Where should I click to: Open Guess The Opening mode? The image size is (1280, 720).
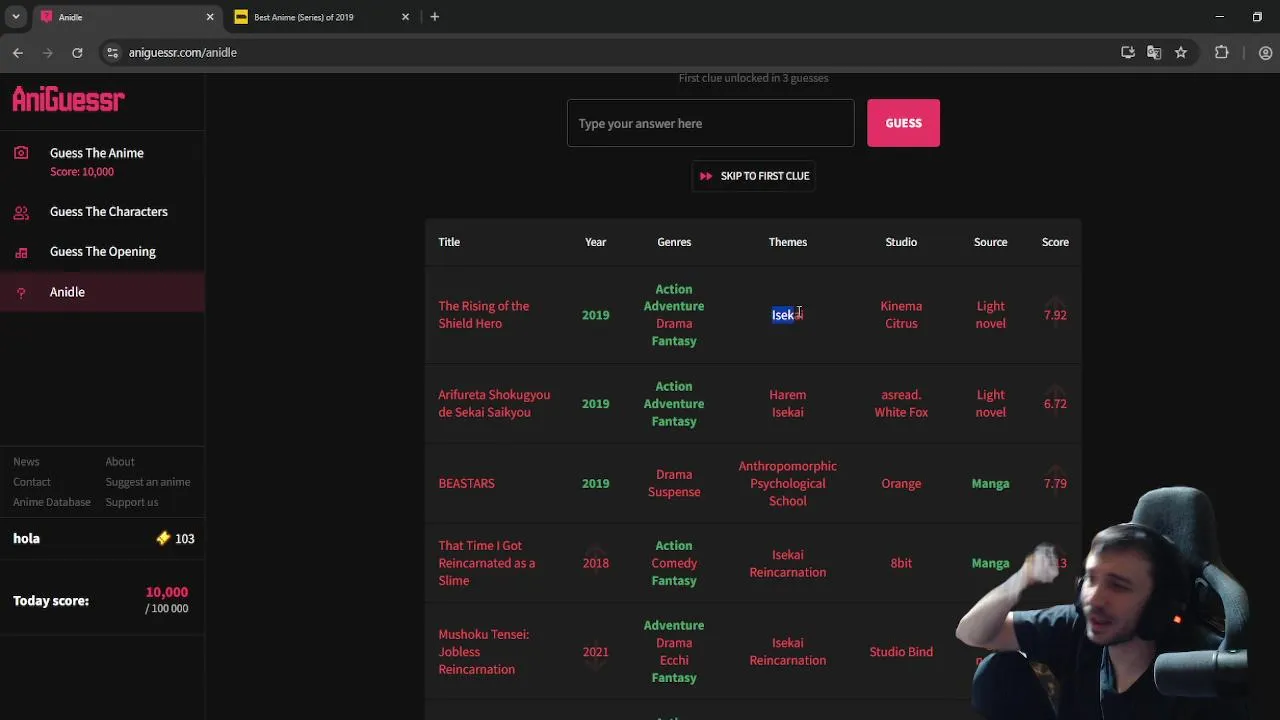coord(103,252)
